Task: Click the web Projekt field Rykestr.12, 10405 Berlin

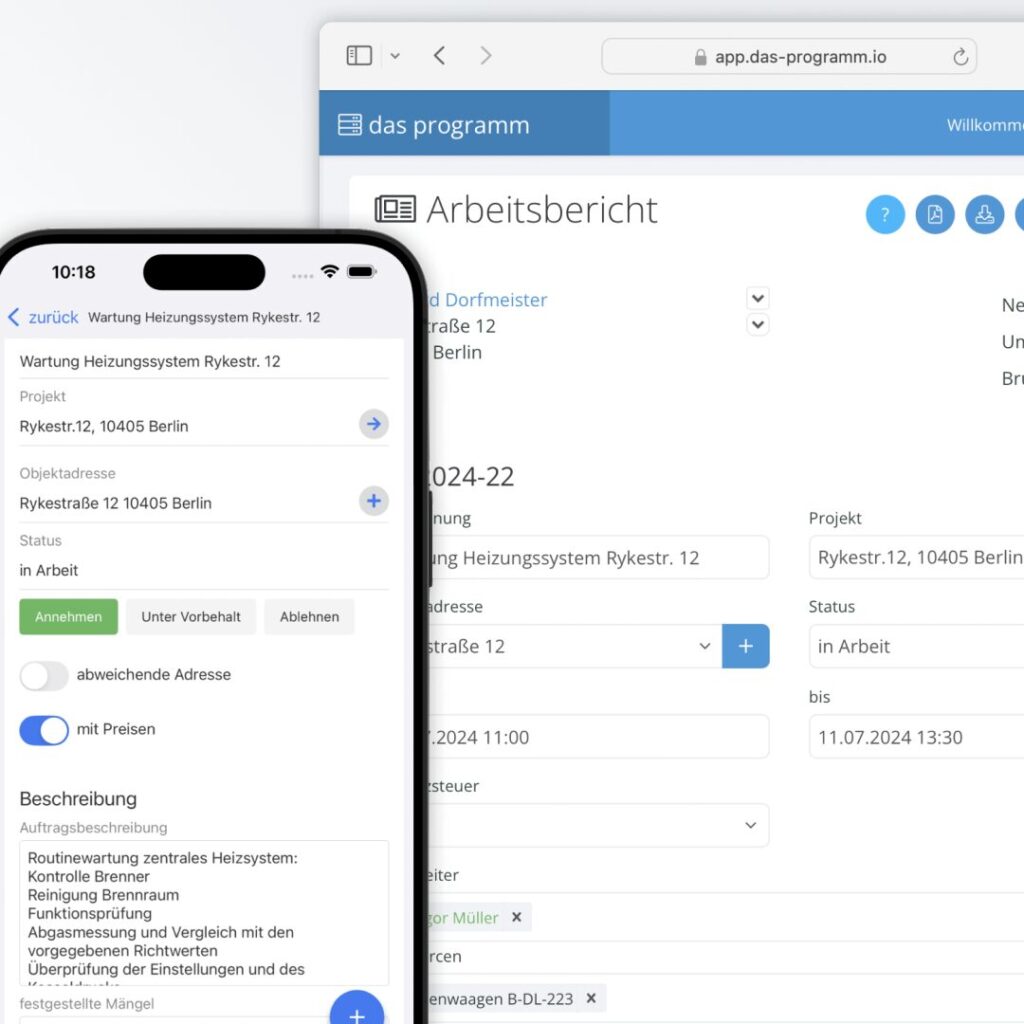Action: (x=916, y=558)
